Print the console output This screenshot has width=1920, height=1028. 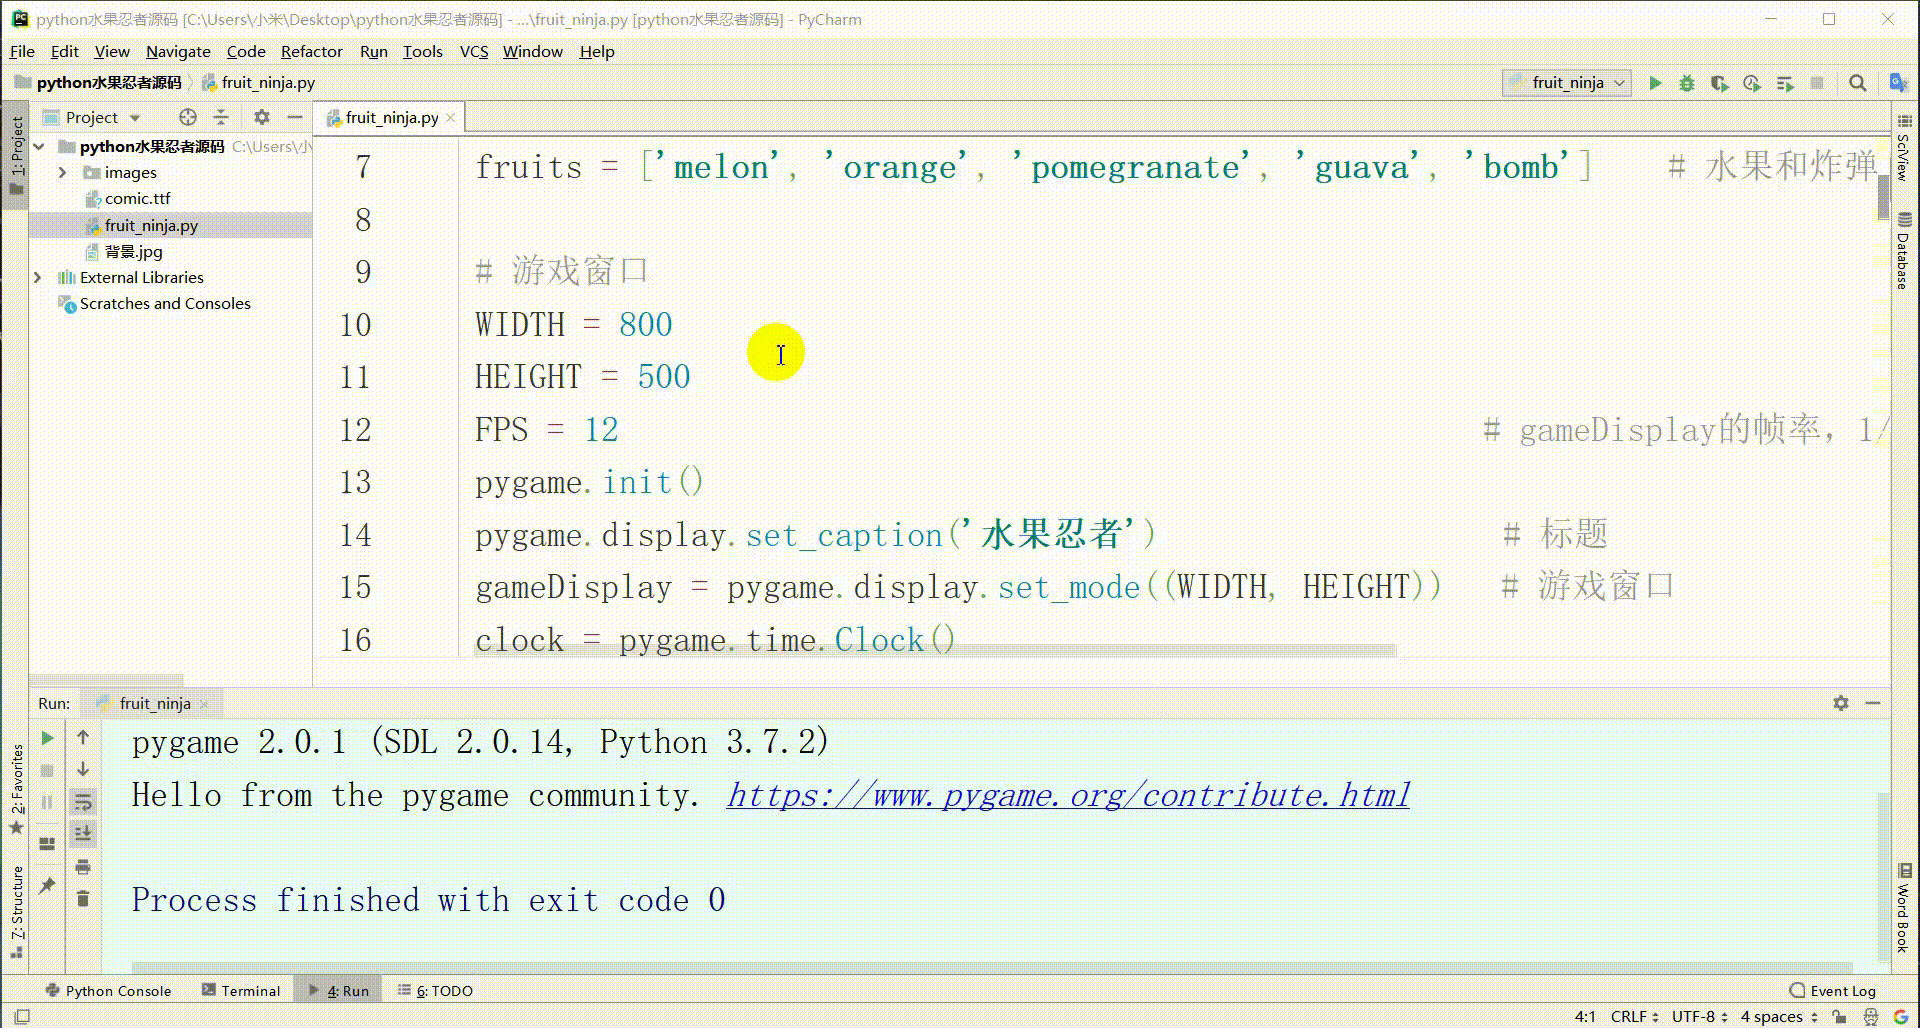click(84, 866)
